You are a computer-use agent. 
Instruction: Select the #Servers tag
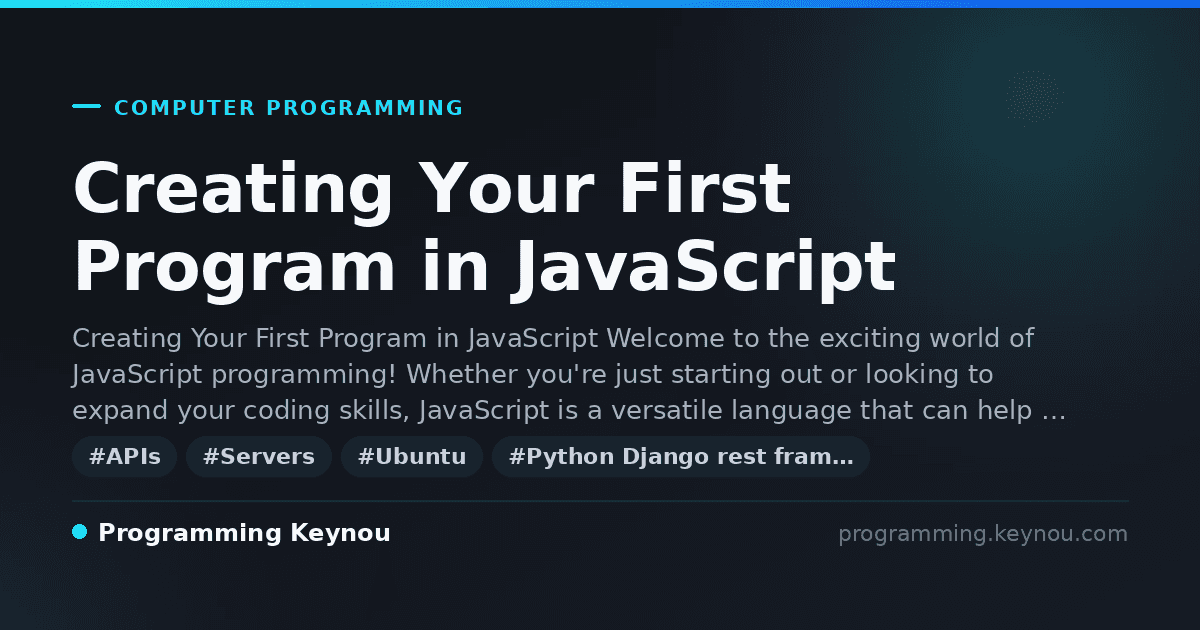click(259, 457)
